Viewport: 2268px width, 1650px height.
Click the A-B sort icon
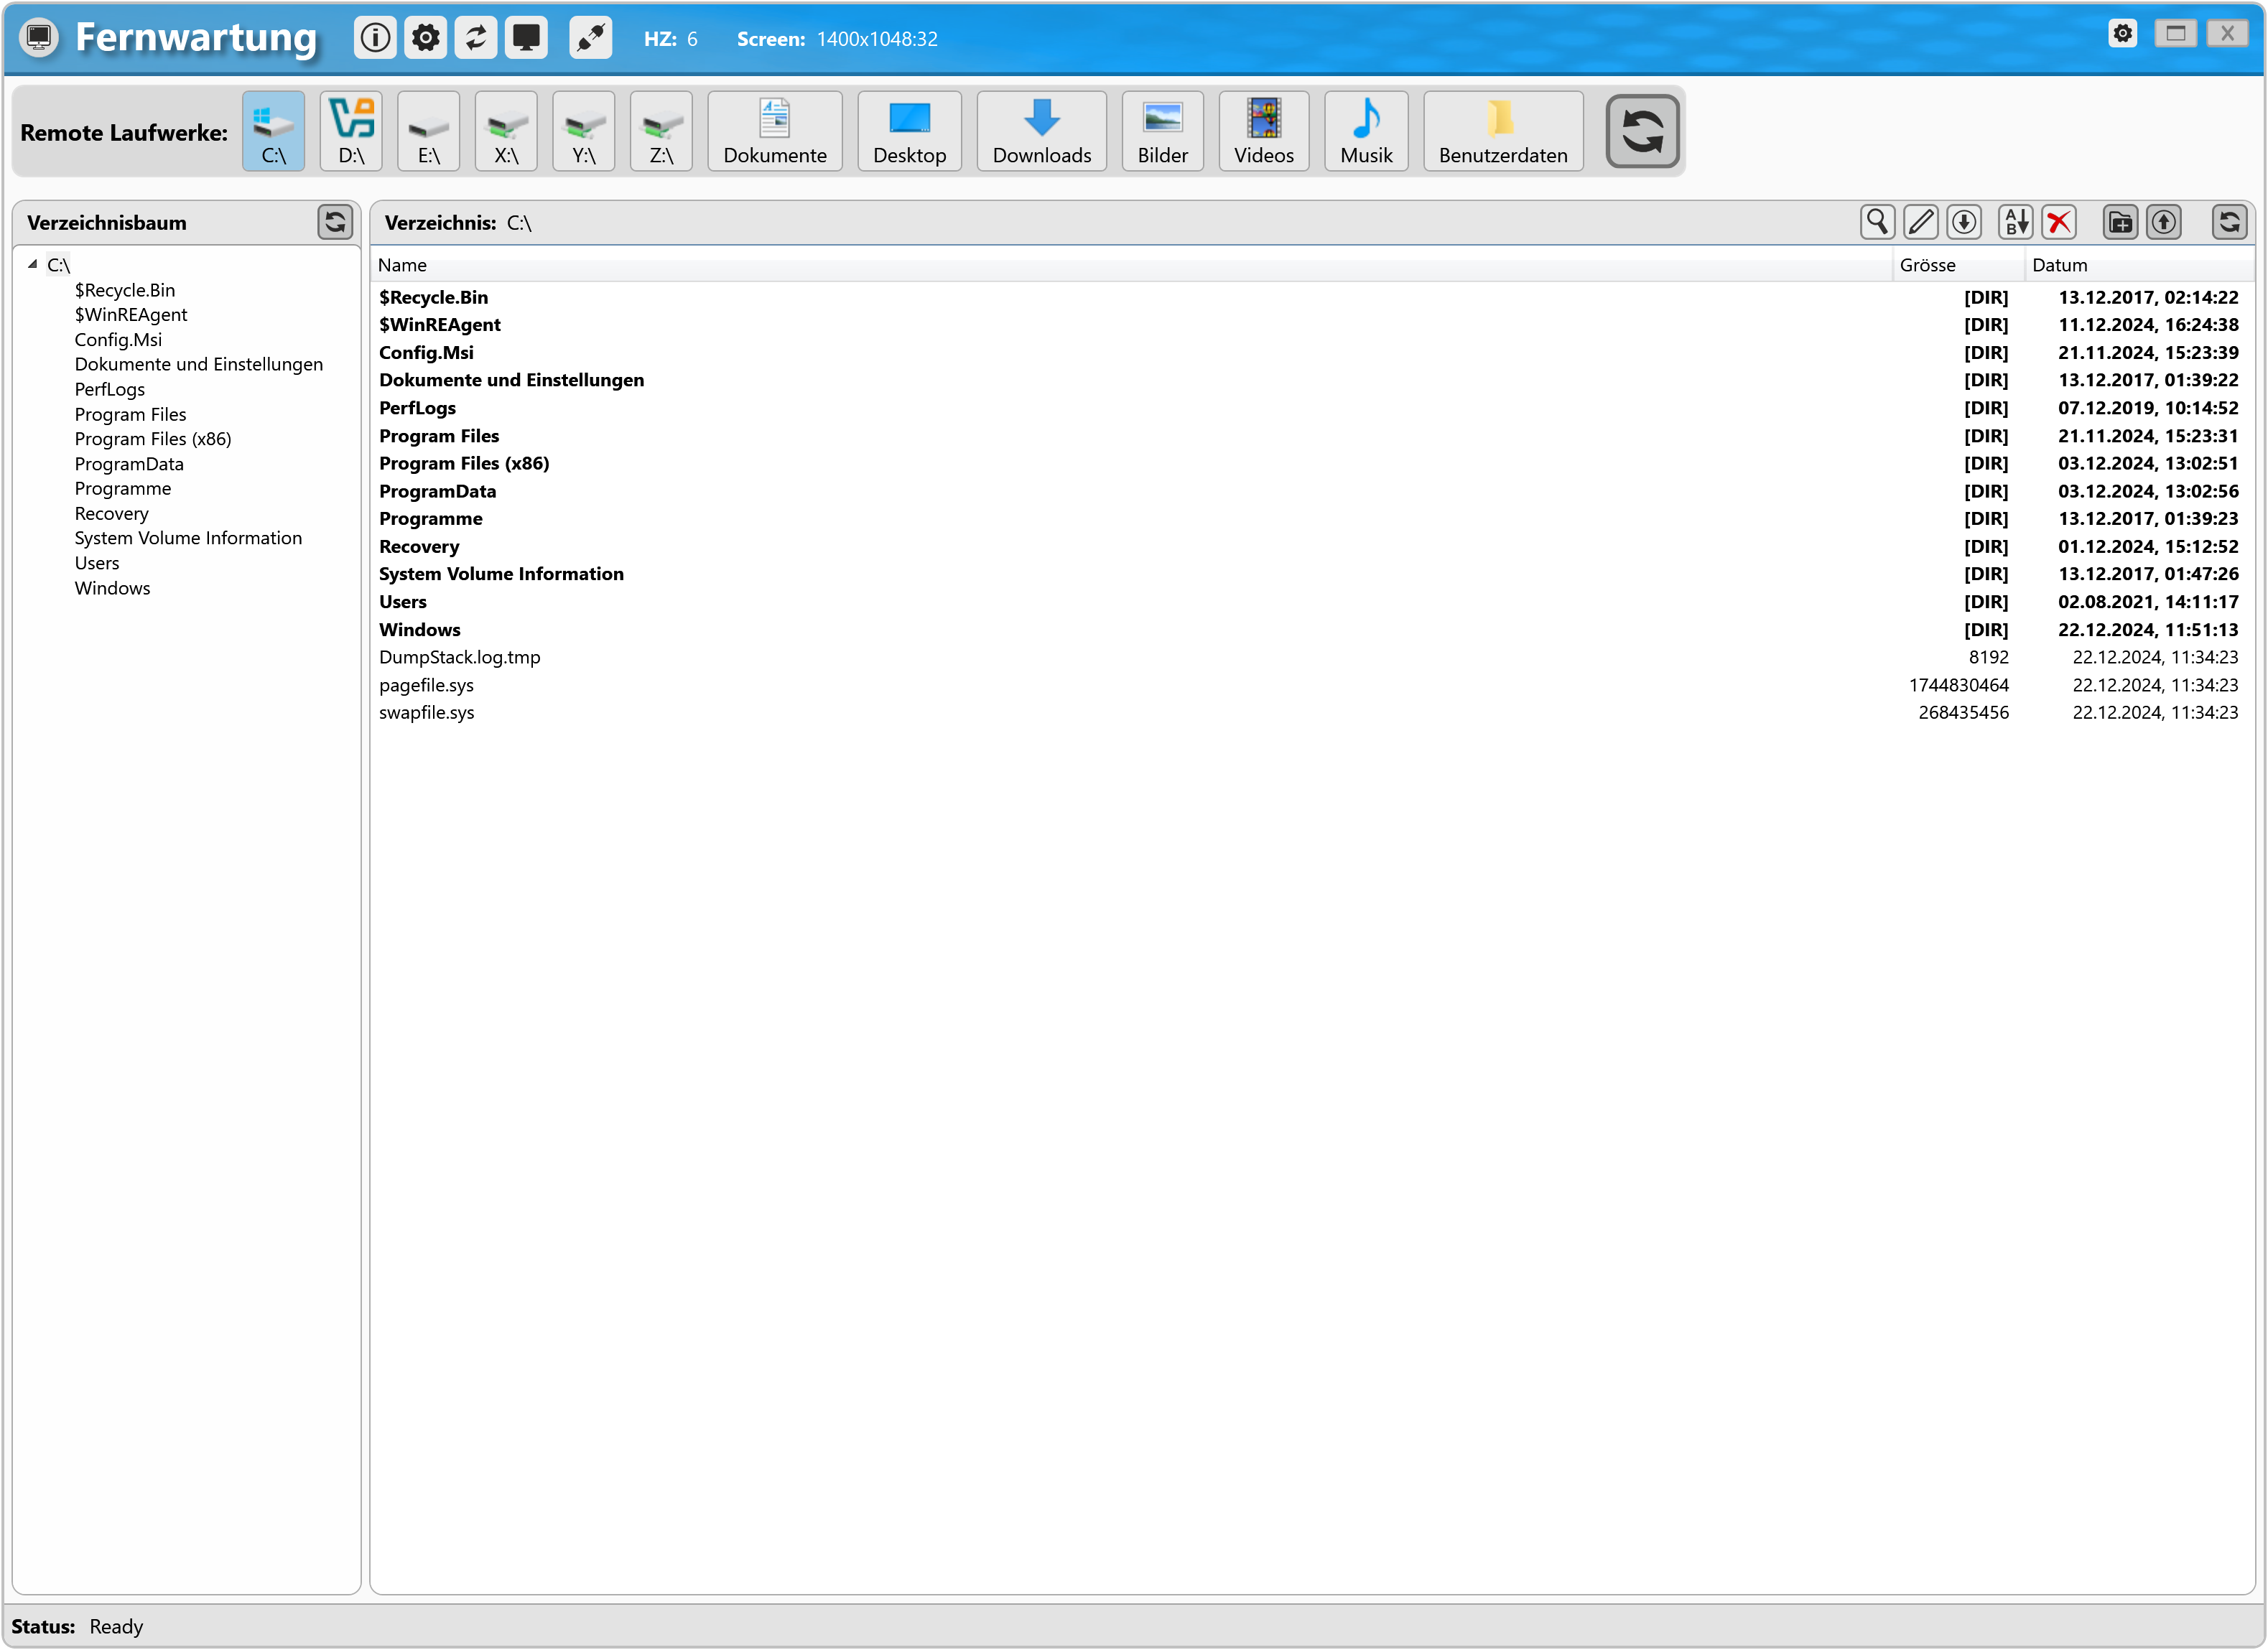point(2015,222)
